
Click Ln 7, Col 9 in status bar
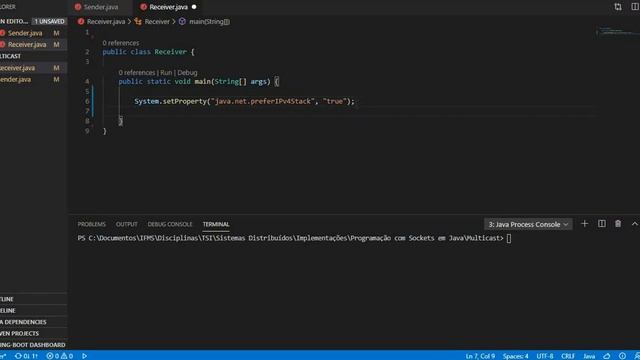[x=480, y=356]
